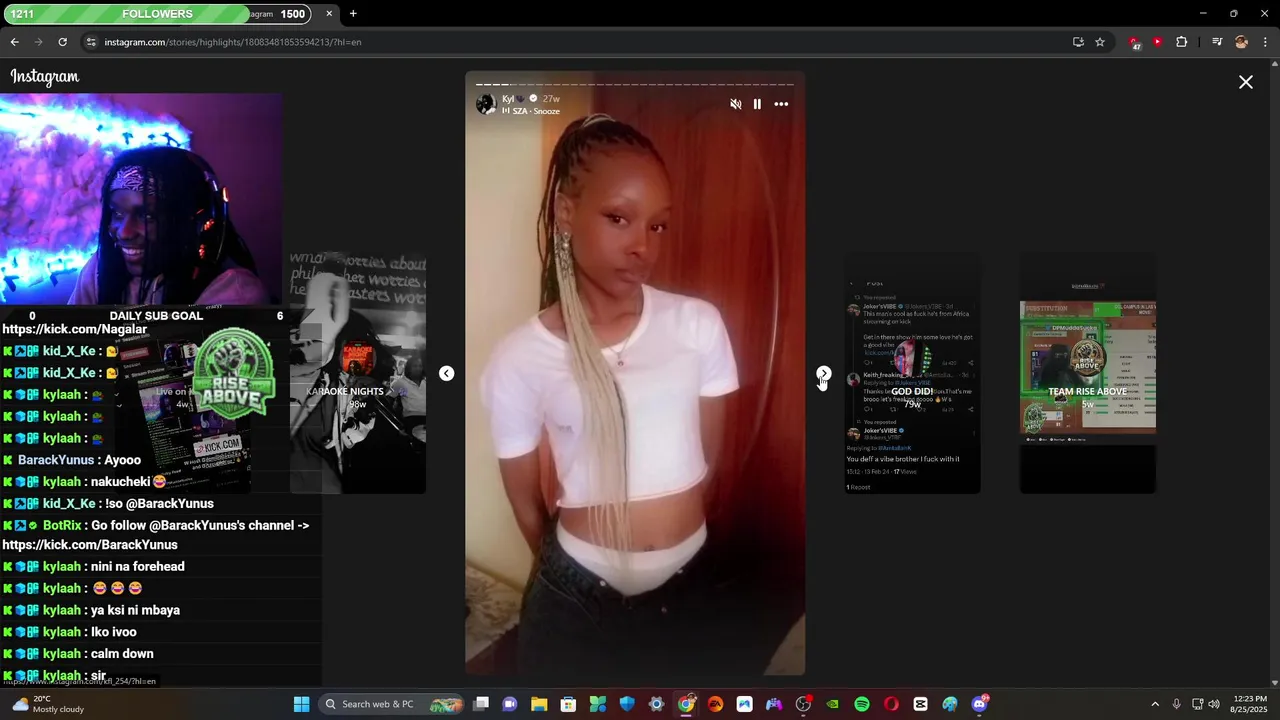
Task: Open OBS Studio from the taskbar
Action: tap(803, 704)
